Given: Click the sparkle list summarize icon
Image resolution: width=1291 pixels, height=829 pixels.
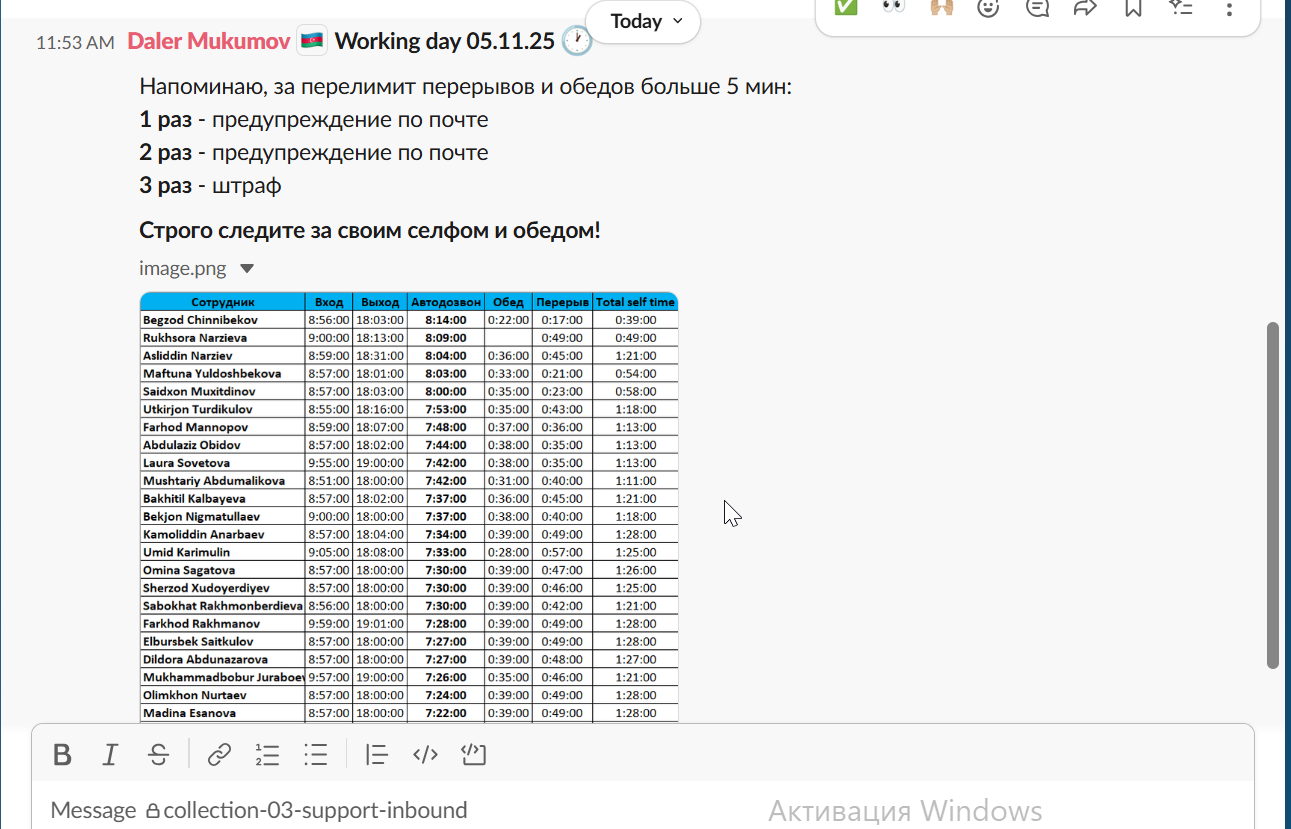Looking at the screenshot, I should pos(1181,8).
